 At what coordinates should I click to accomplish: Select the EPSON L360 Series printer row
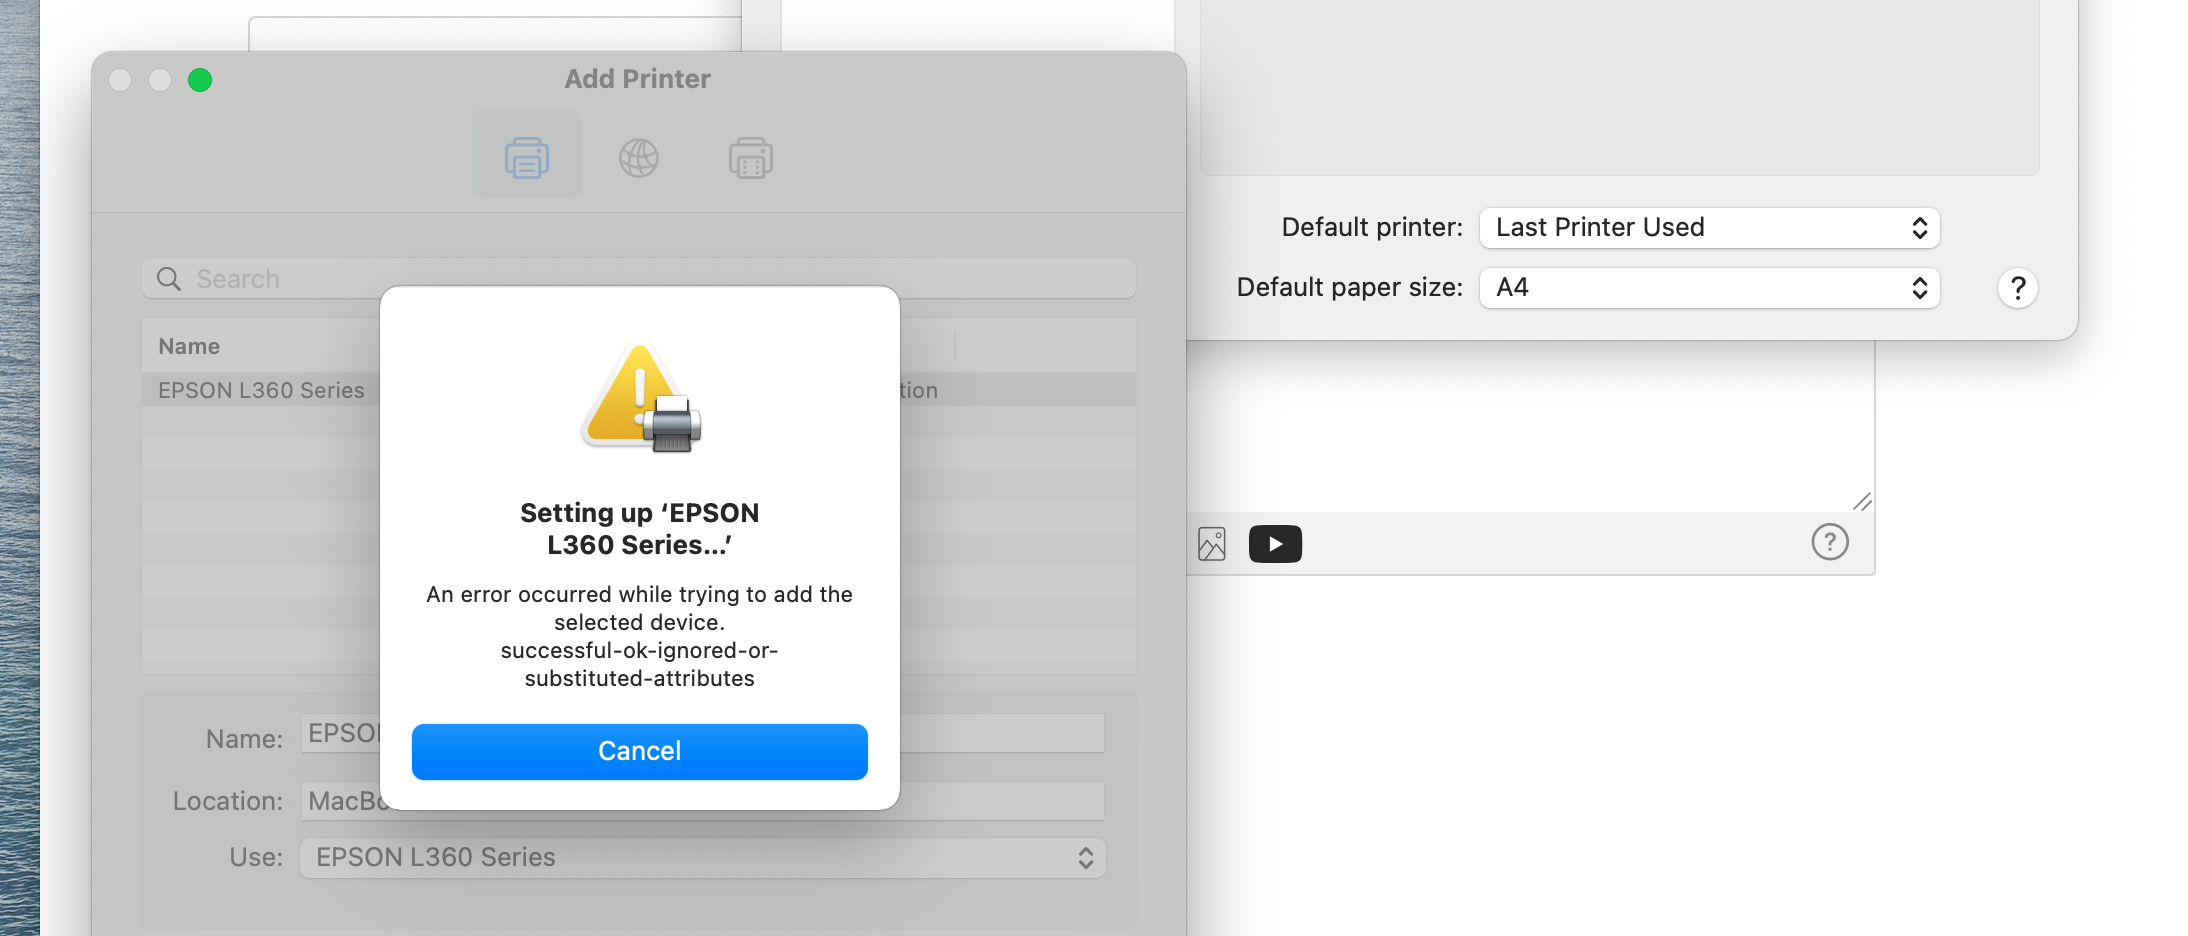click(639, 390)
